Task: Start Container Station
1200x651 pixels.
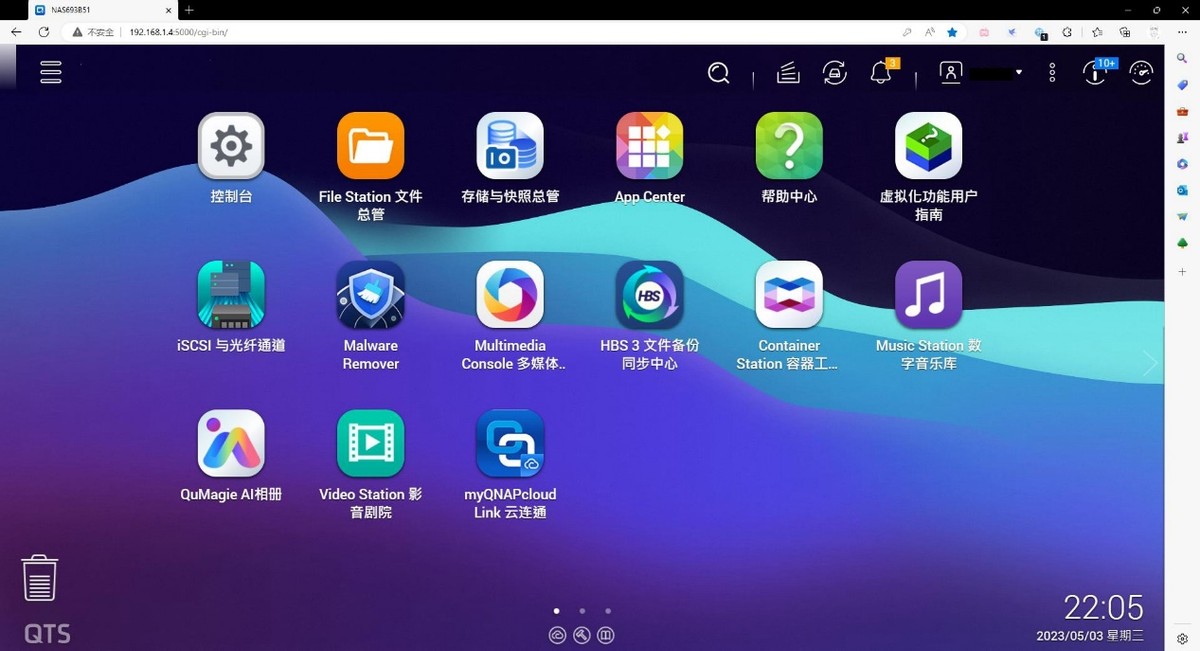Action: click(788, 294)
